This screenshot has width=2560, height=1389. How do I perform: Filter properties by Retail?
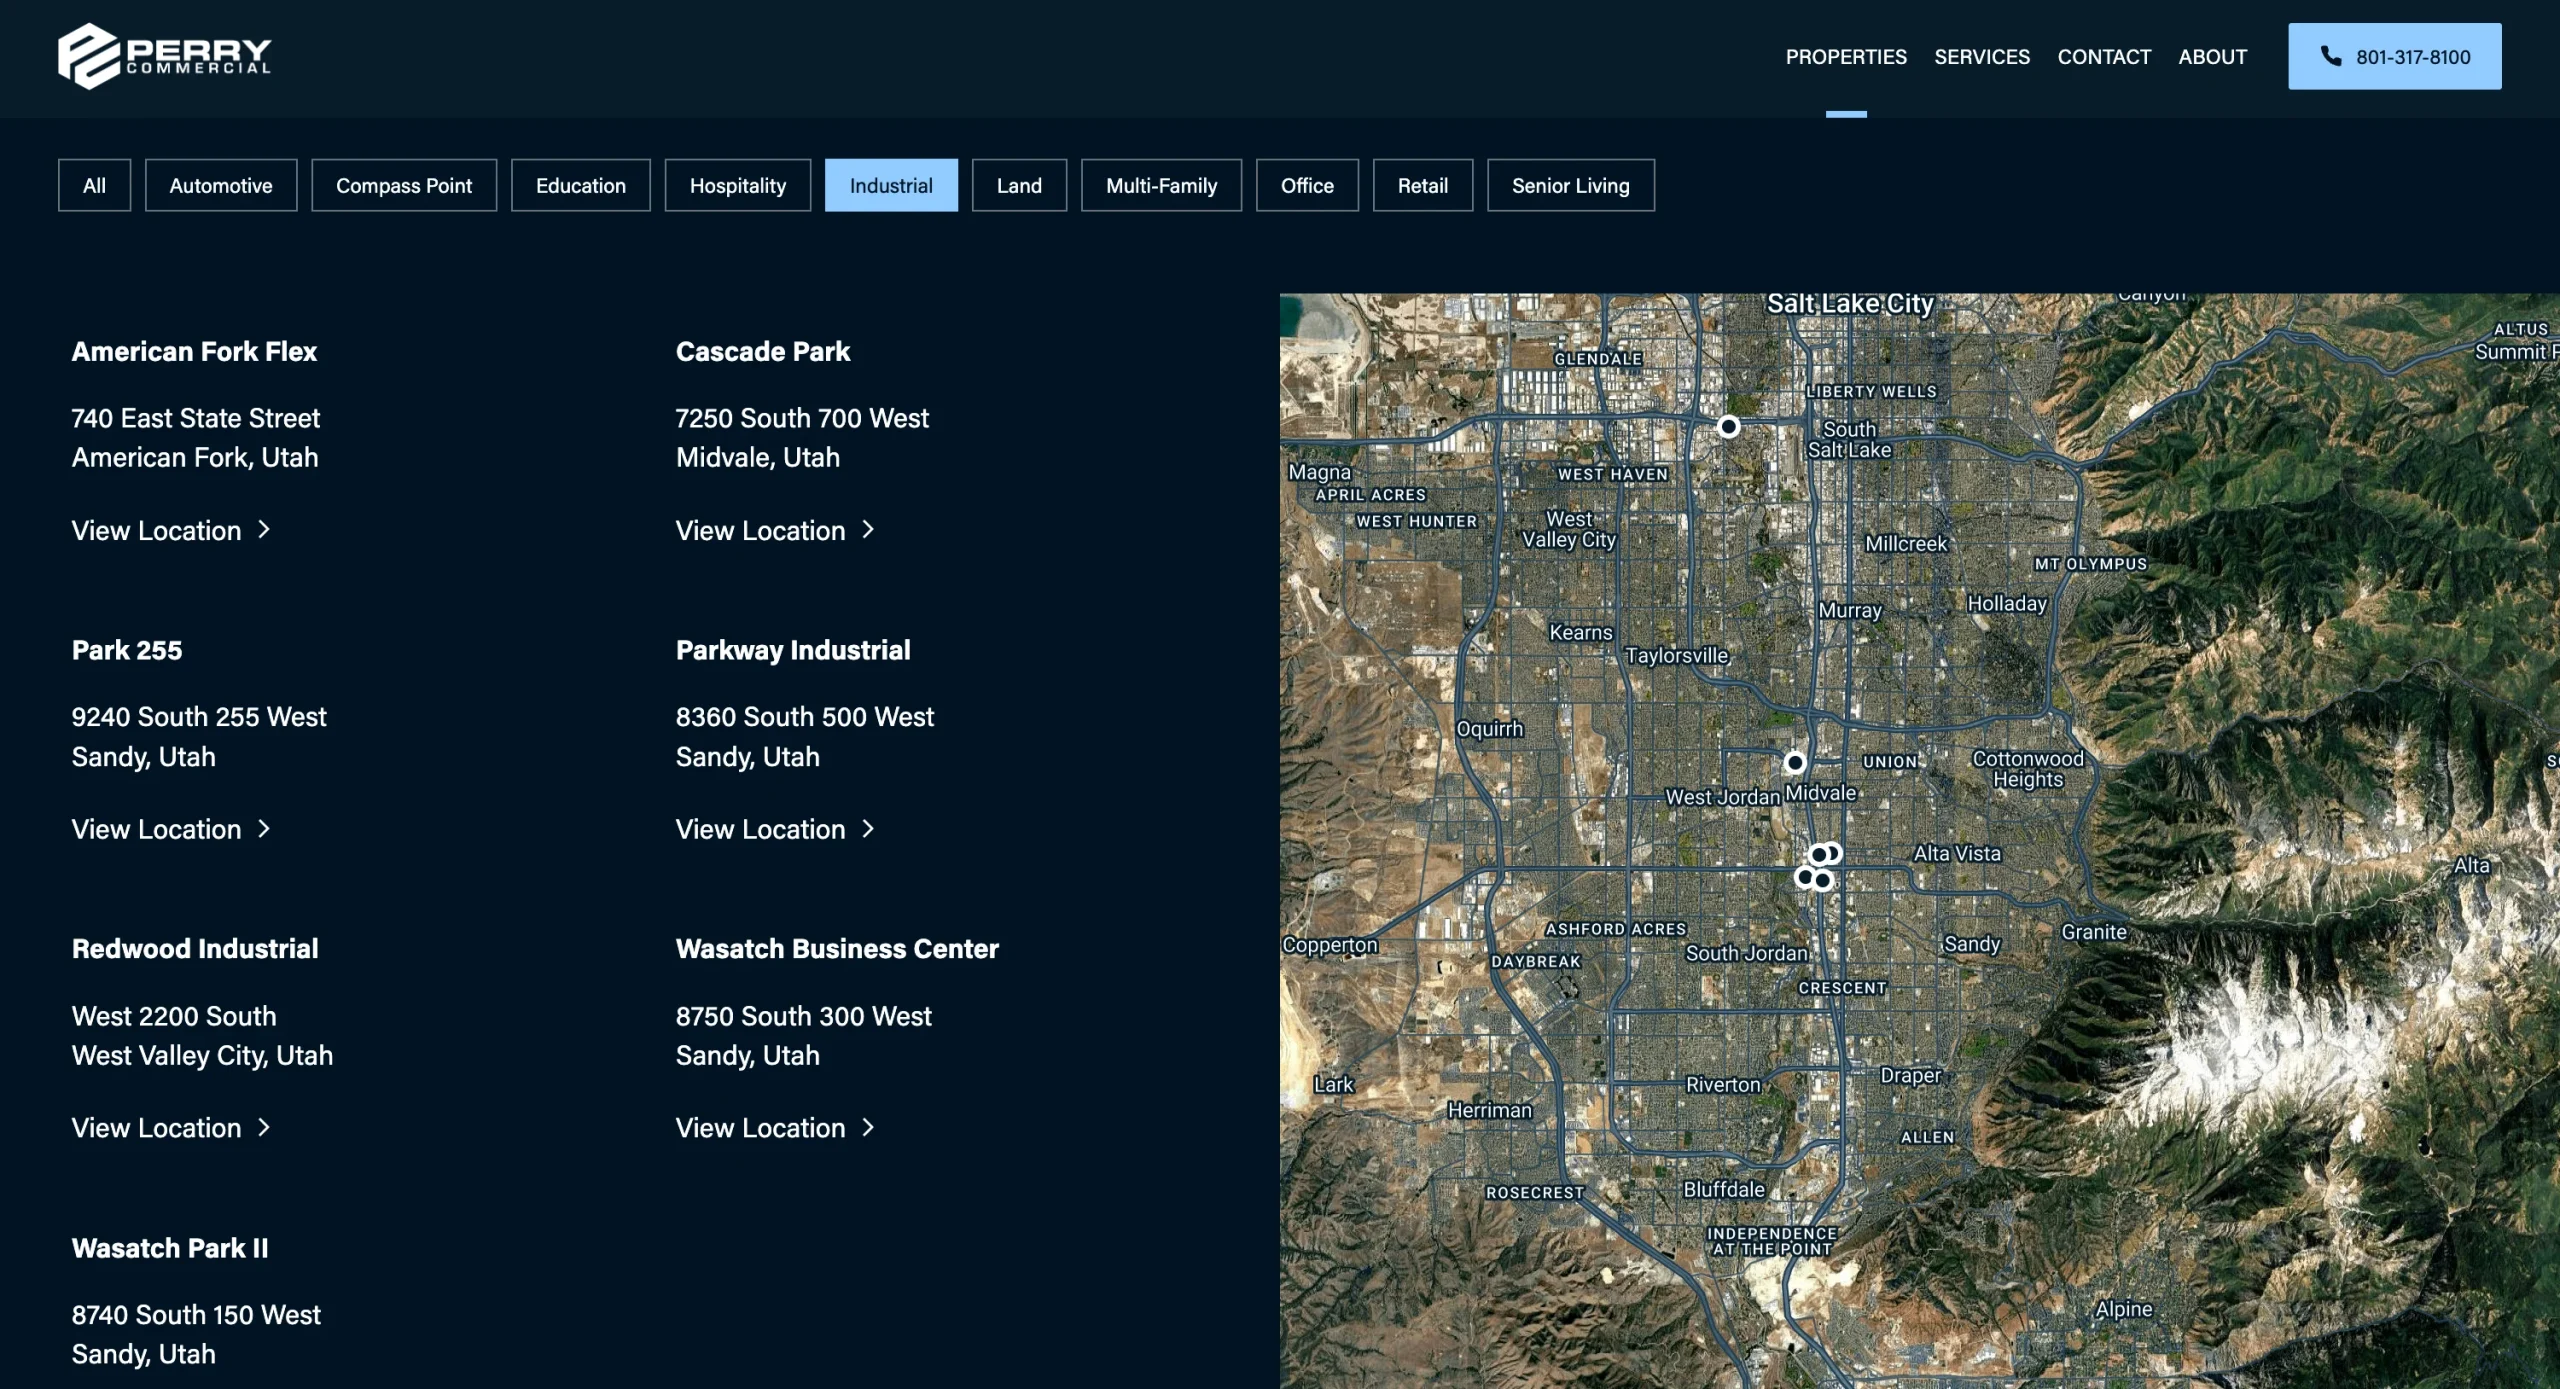point(1422,185)
